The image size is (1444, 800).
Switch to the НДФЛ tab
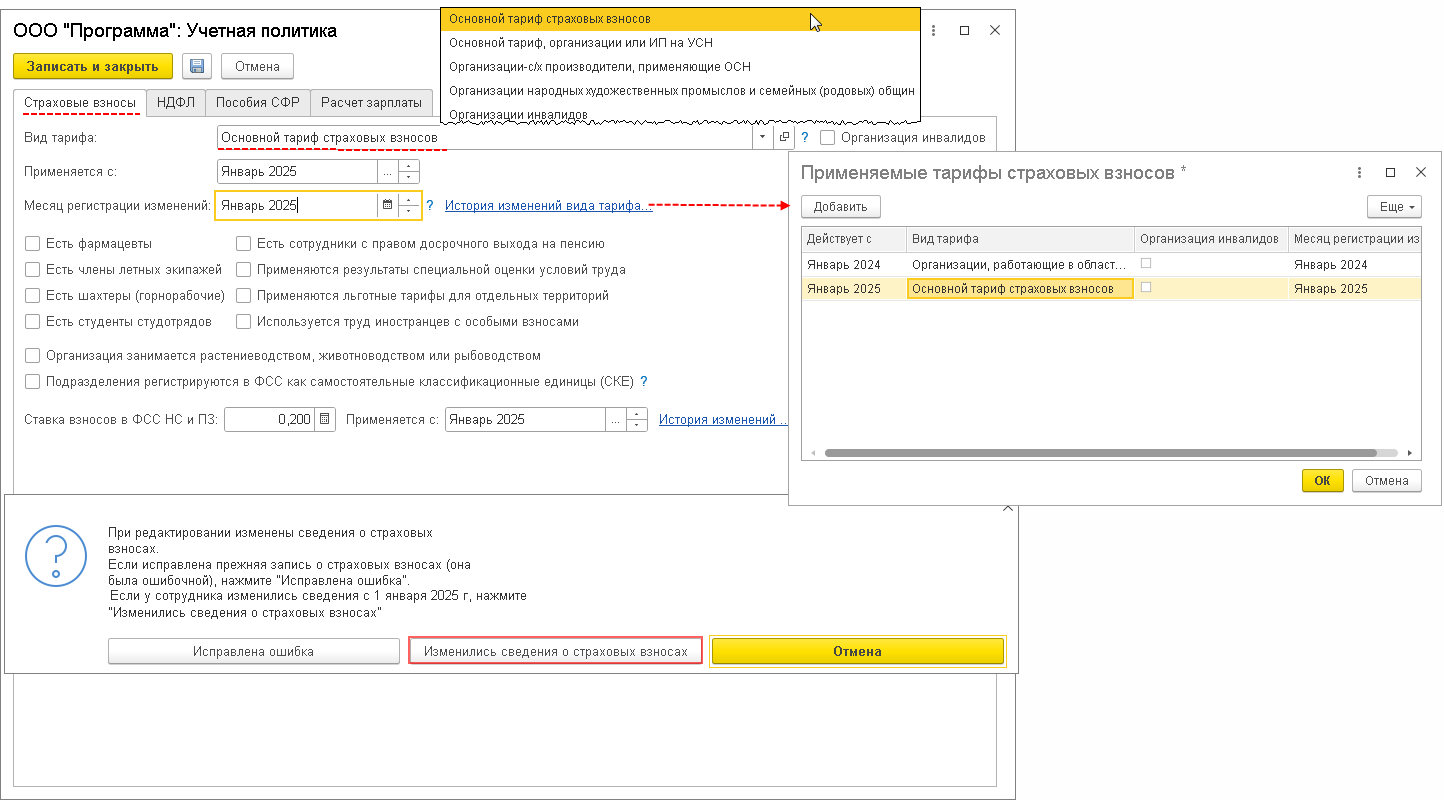tap(176, 102)
